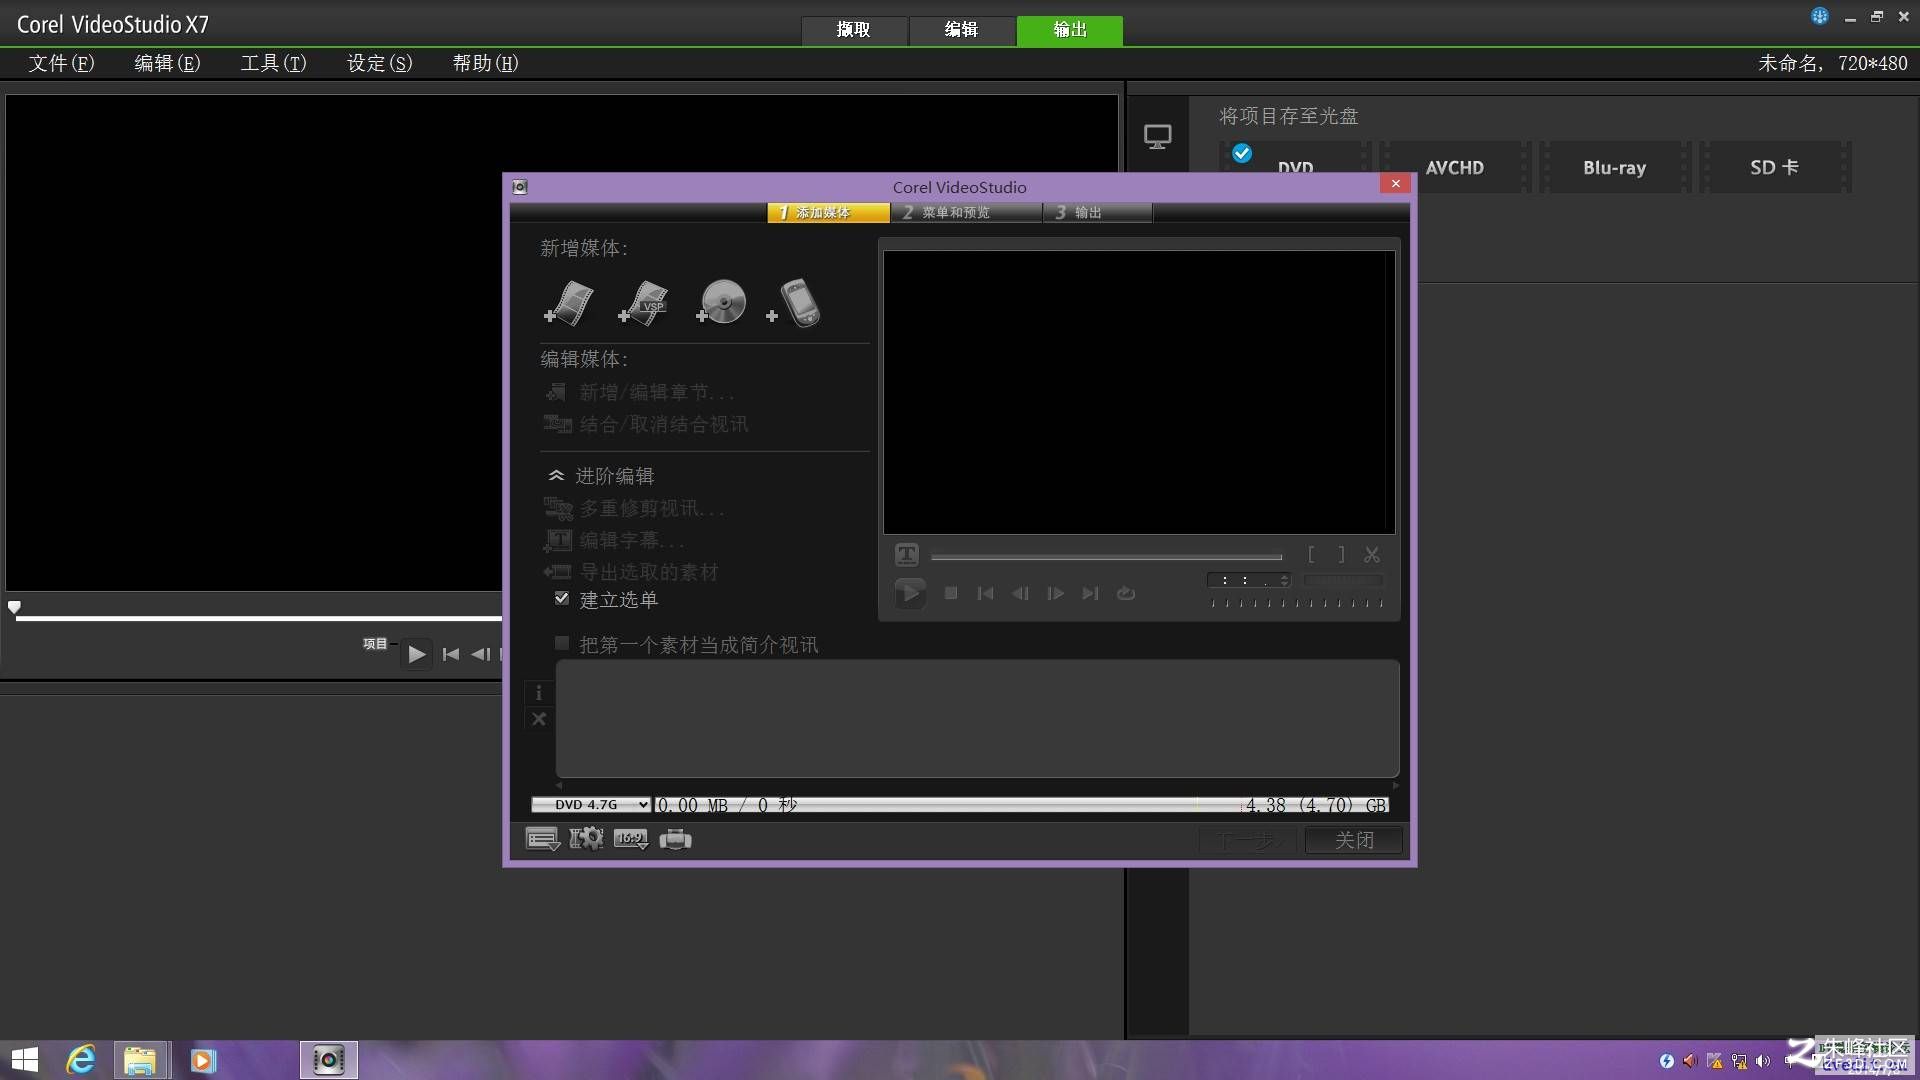1920x1080 pixels.
Task: Jump to end in dialog preview
Action: (x=1090, y=593)
